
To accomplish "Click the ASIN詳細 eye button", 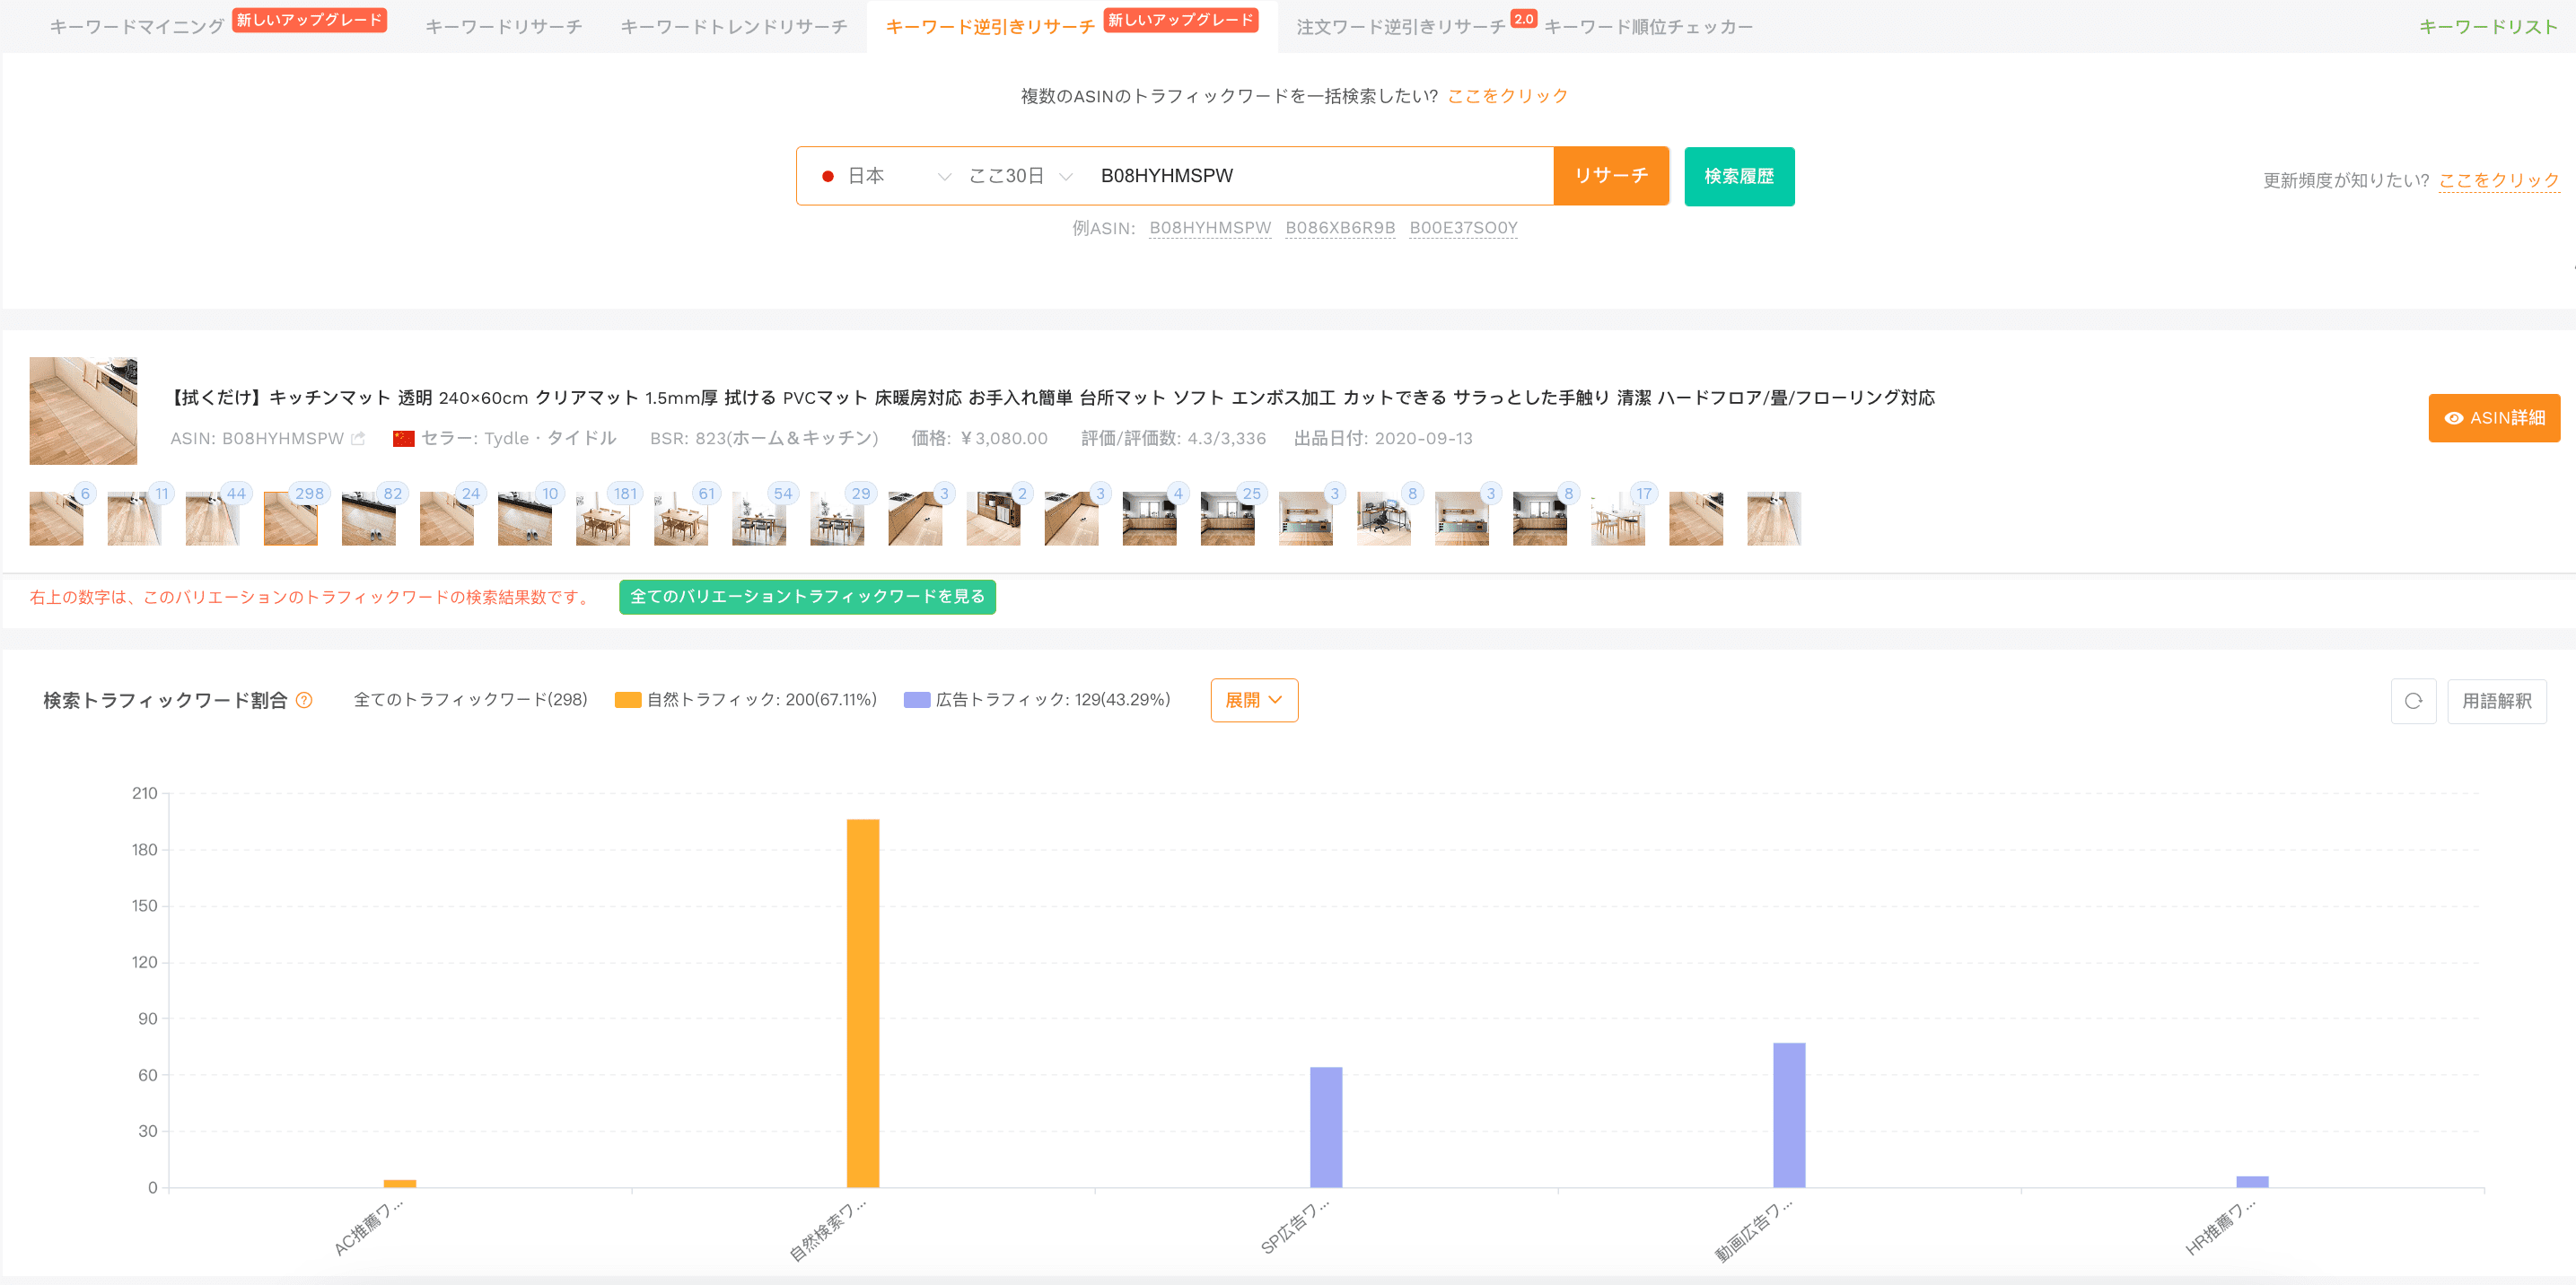I will (2494, 418).
